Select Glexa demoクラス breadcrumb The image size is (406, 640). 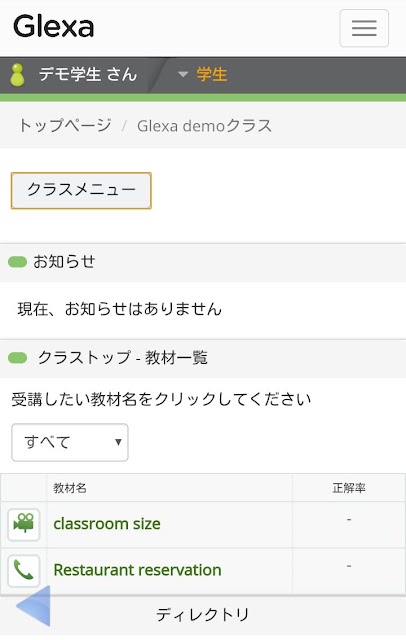pyautogui.click(x=204, y=126)
